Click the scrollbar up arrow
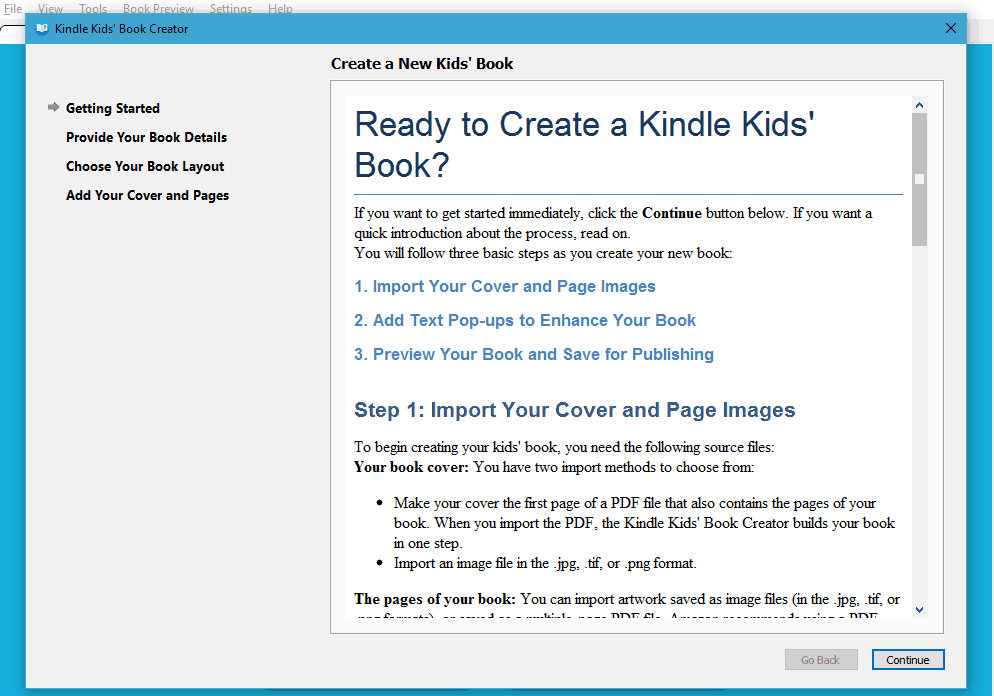Screen dimensions: 994x696 click(x=919, y=105)
